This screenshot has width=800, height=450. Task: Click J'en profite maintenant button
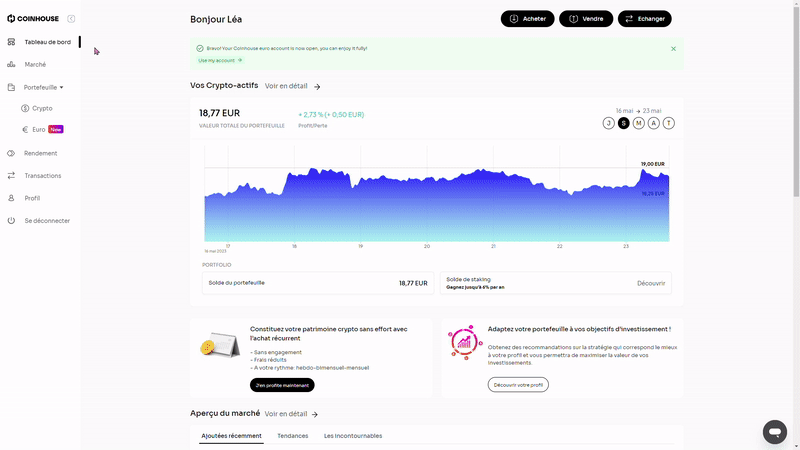[x=282, y=385]
